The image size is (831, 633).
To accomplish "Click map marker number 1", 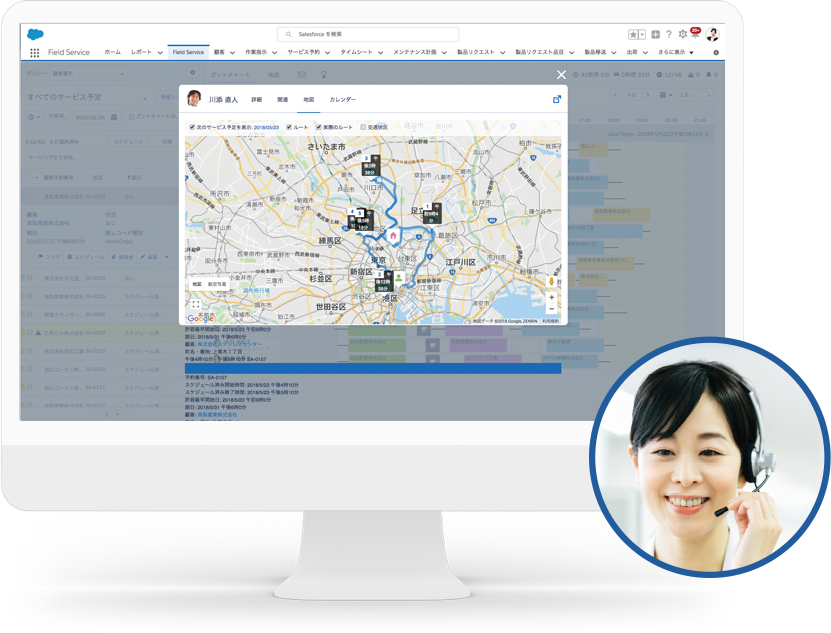I will click(431, 213).
